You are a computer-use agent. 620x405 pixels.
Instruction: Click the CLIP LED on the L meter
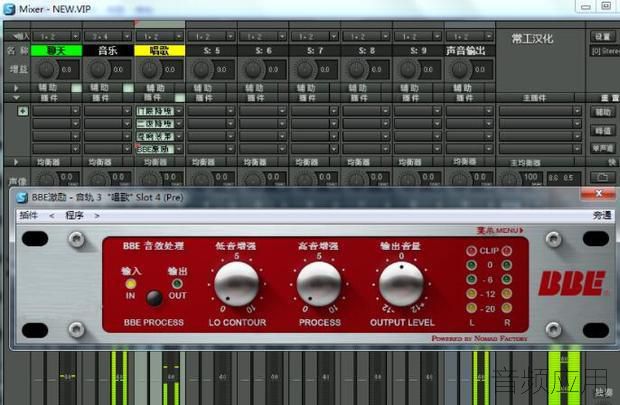471,251
